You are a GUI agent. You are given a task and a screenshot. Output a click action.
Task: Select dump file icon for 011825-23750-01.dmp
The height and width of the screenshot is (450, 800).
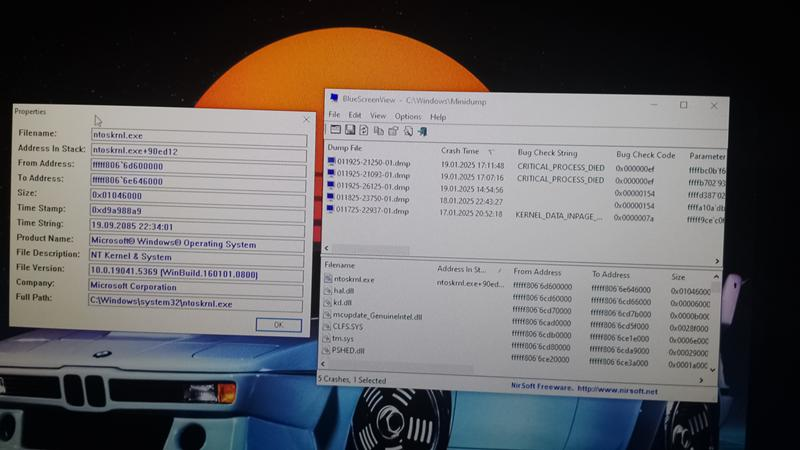coord(331,197)
